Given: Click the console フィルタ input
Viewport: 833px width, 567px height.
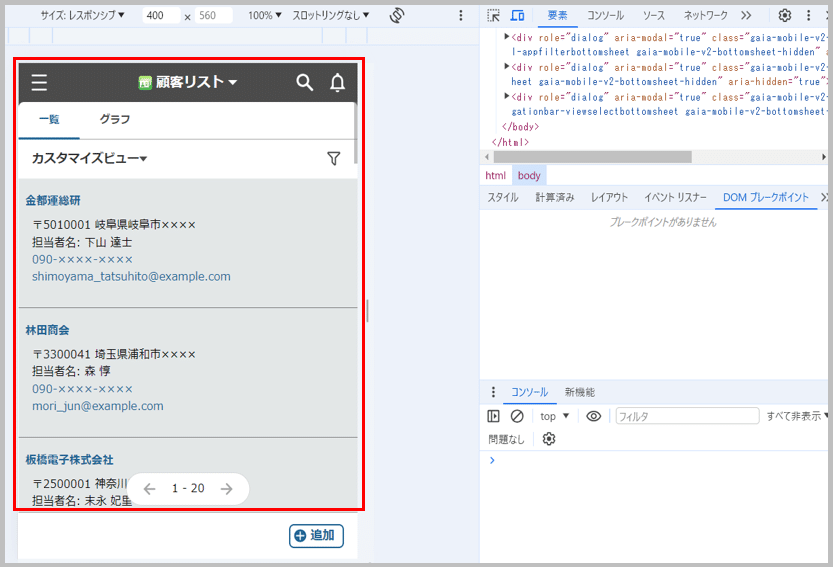Looking at the screenshot, I should click(x=687, y=416).
